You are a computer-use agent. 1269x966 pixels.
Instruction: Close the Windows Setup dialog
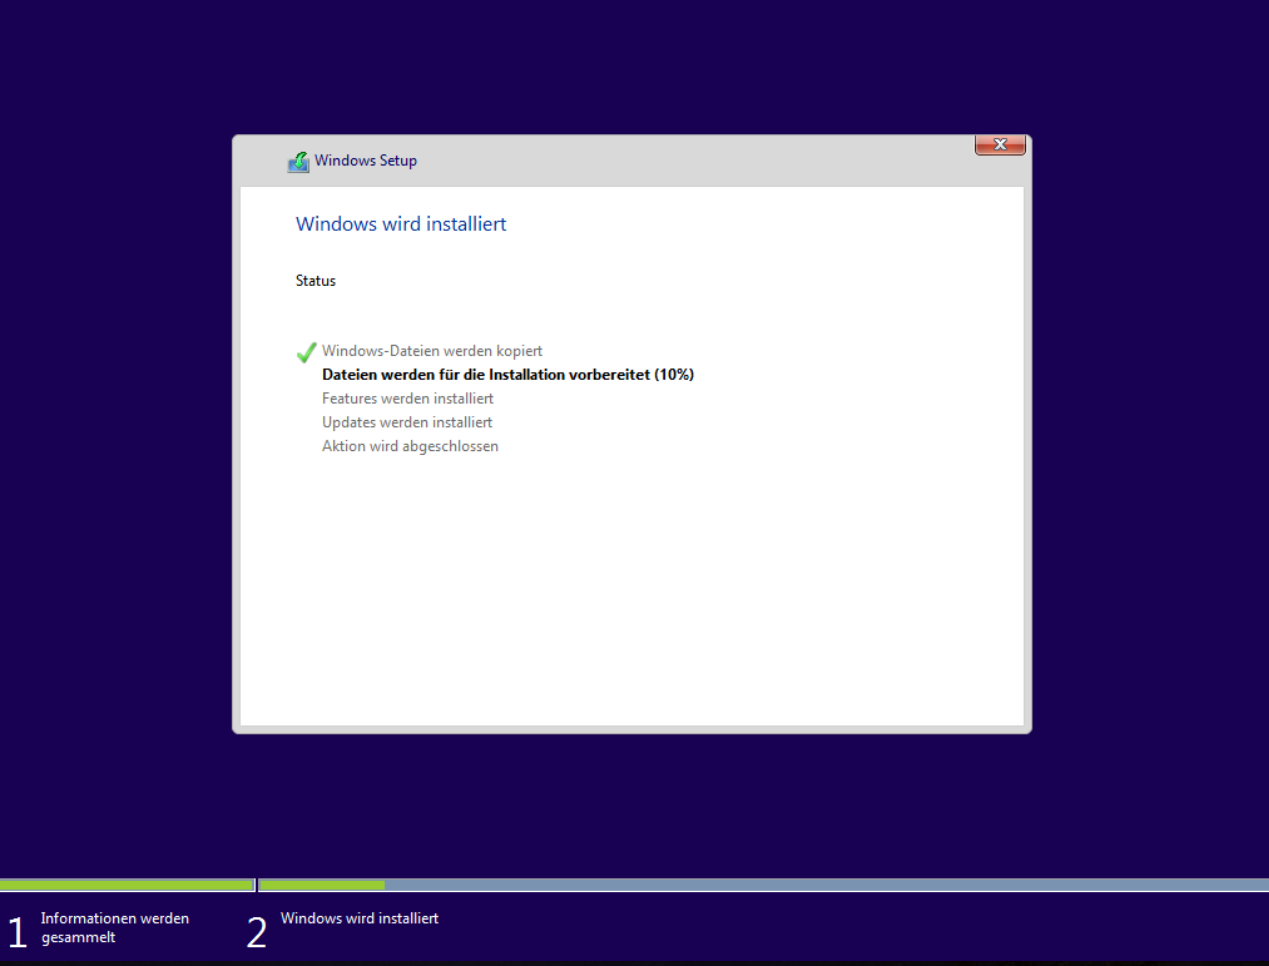1000,145
